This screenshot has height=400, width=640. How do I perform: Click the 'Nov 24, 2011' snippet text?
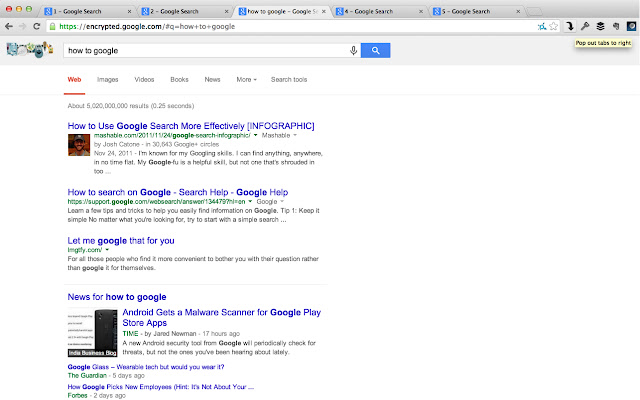pos(113,153)
